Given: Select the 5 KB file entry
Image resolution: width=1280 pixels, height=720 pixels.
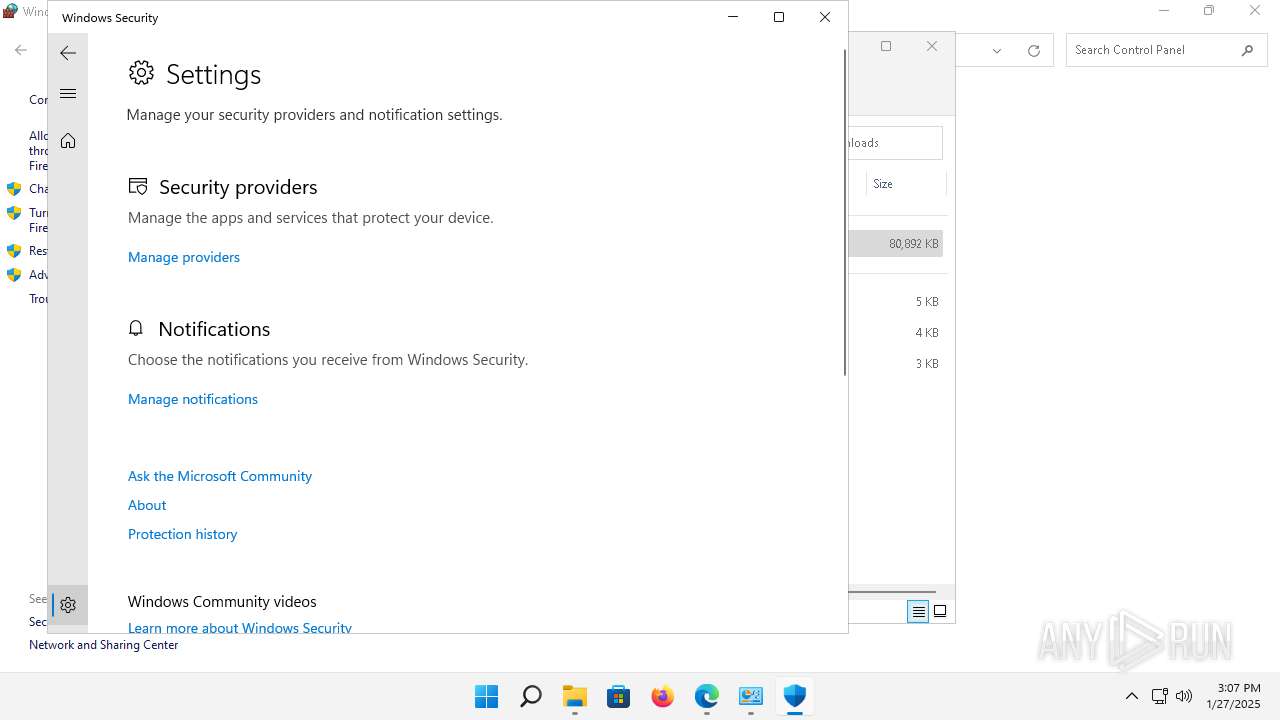Looking at the screenshot, I should (x=896, y=302).
